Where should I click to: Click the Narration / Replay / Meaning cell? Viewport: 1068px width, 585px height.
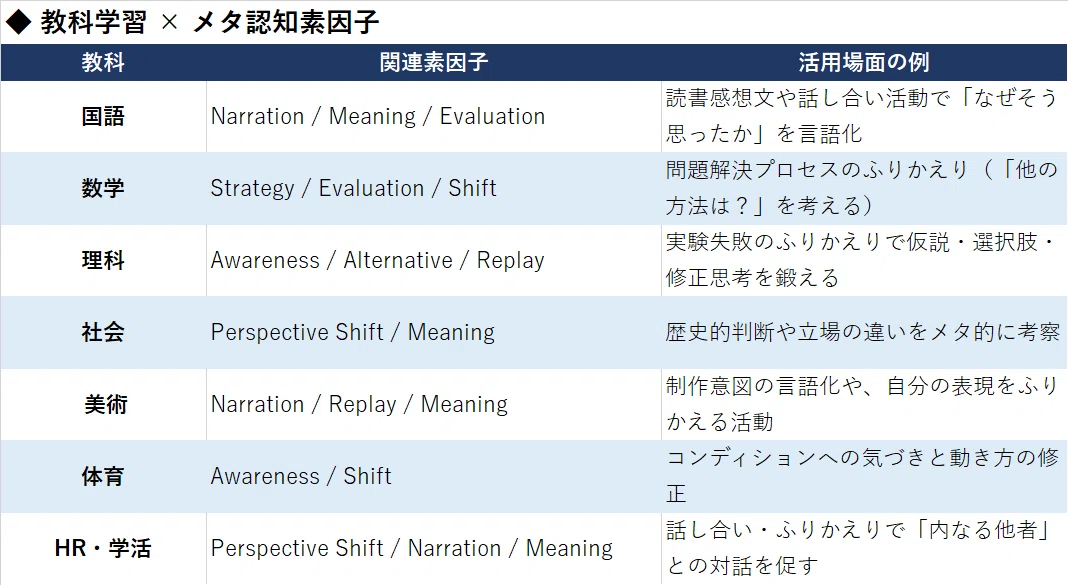click(433, 405)
